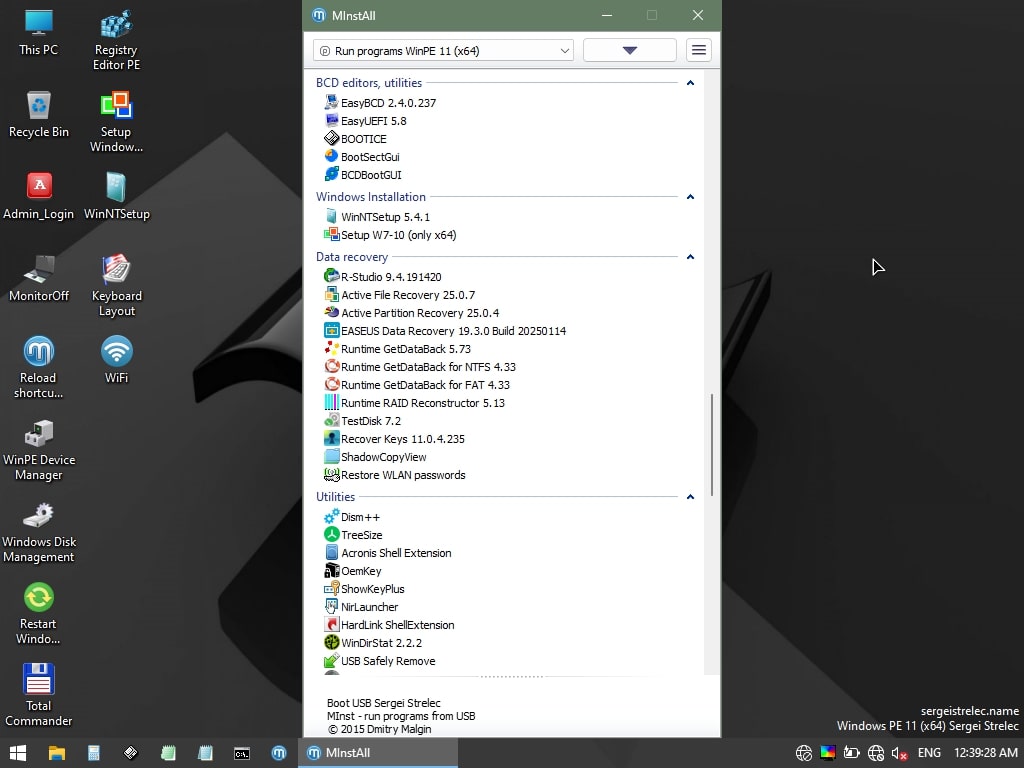
Task: Launch Total Commander desktop icon
Action: [39, 696]
